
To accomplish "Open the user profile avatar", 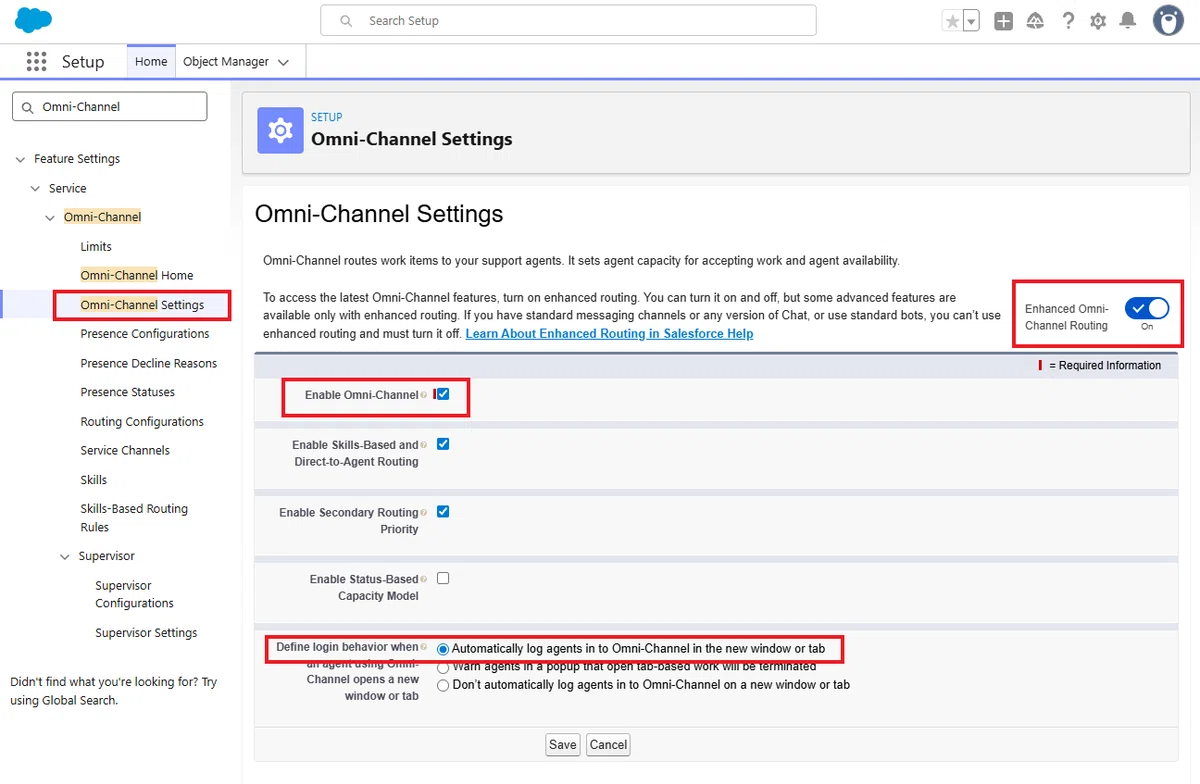I will 1168,20.
